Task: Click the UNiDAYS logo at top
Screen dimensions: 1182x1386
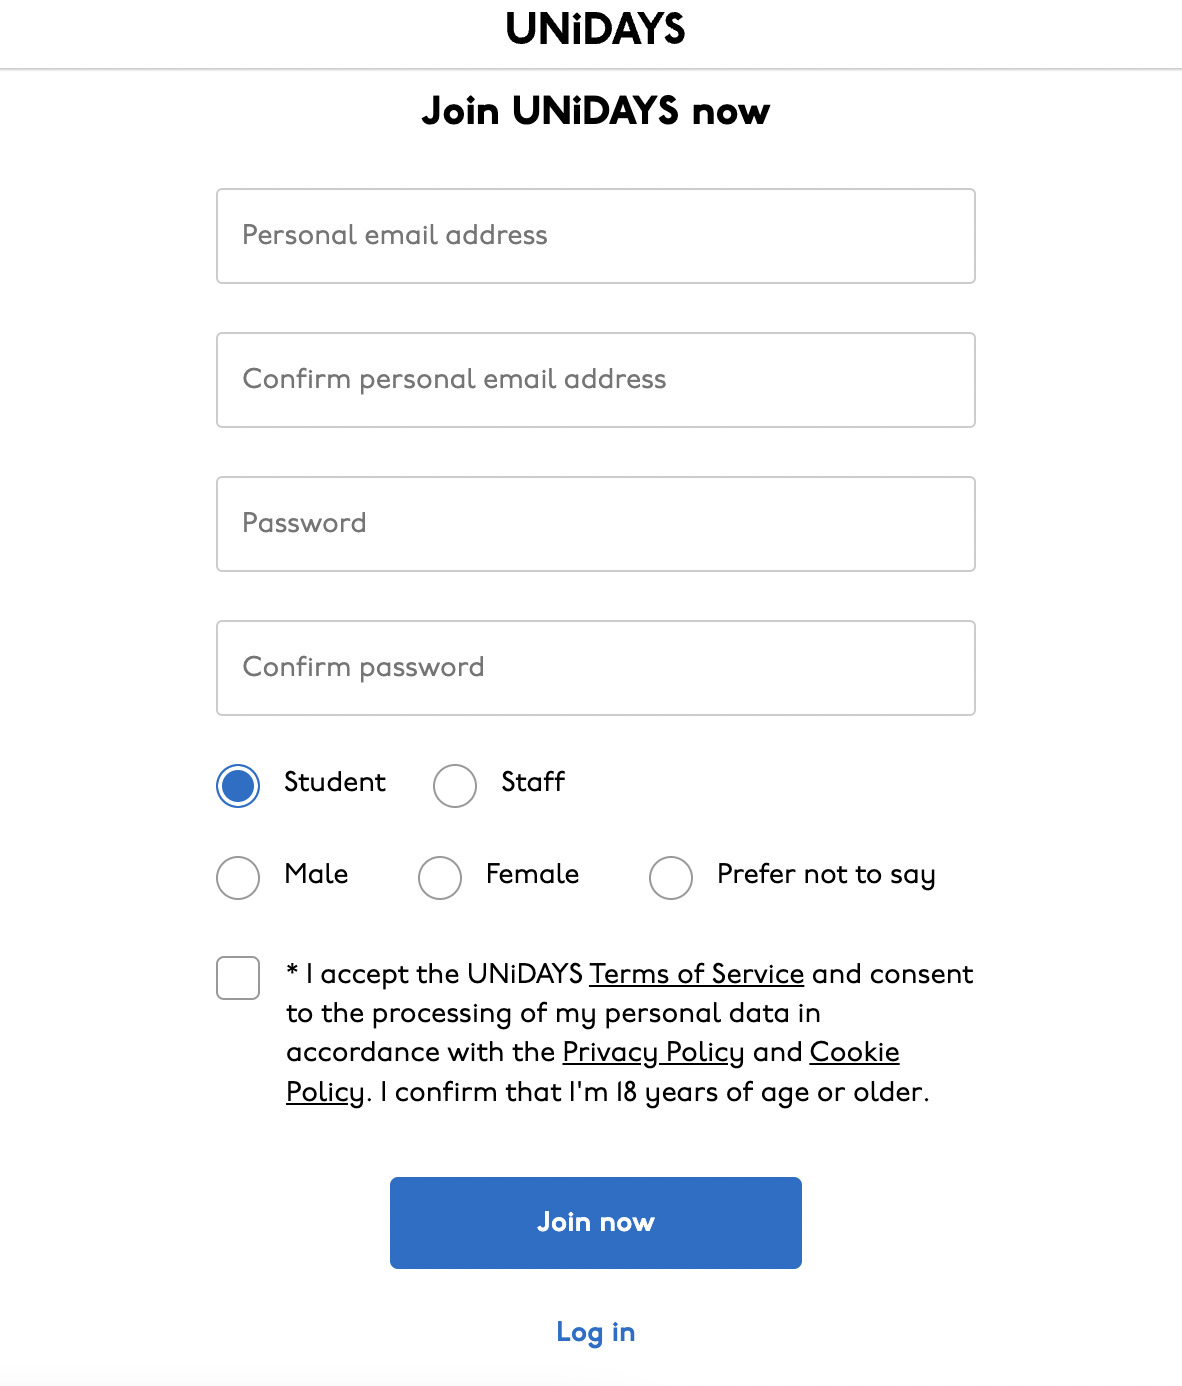Action: click(x=595, y=29)
